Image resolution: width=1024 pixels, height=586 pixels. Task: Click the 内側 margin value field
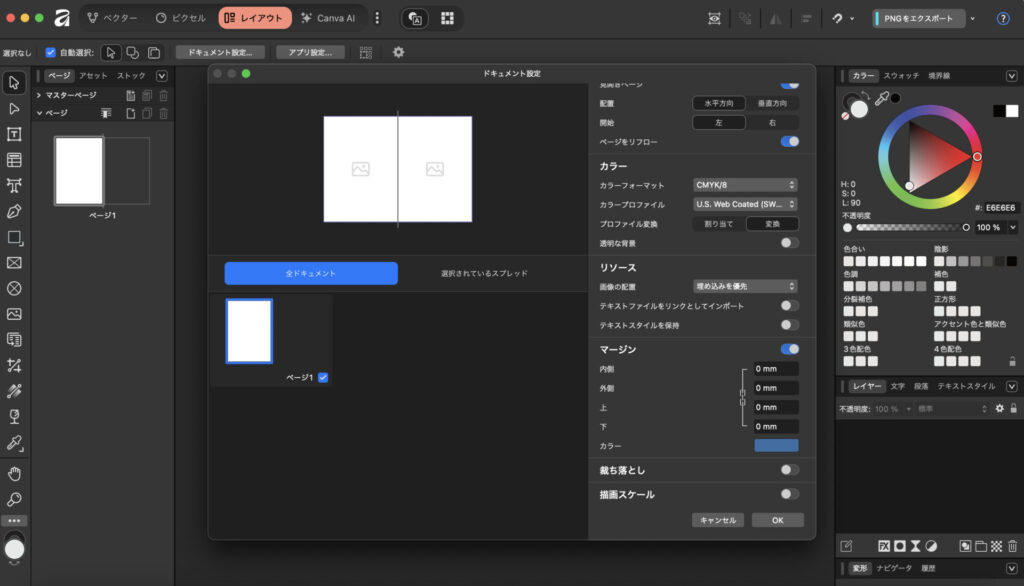coord(776,369)
